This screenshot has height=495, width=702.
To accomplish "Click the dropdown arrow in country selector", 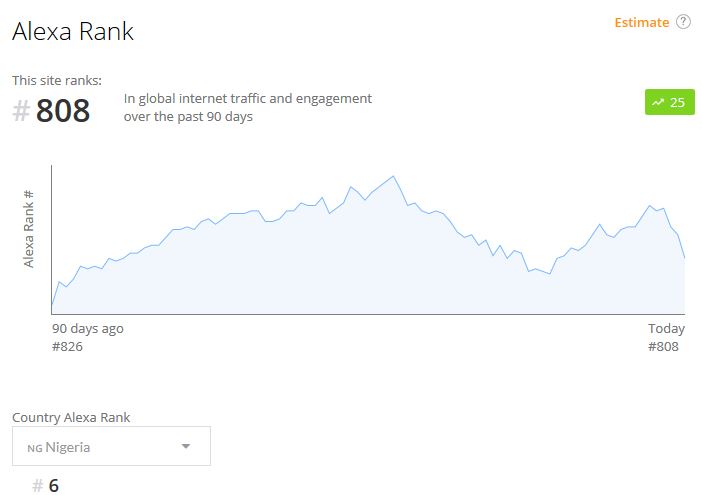I will coord(185,446).
